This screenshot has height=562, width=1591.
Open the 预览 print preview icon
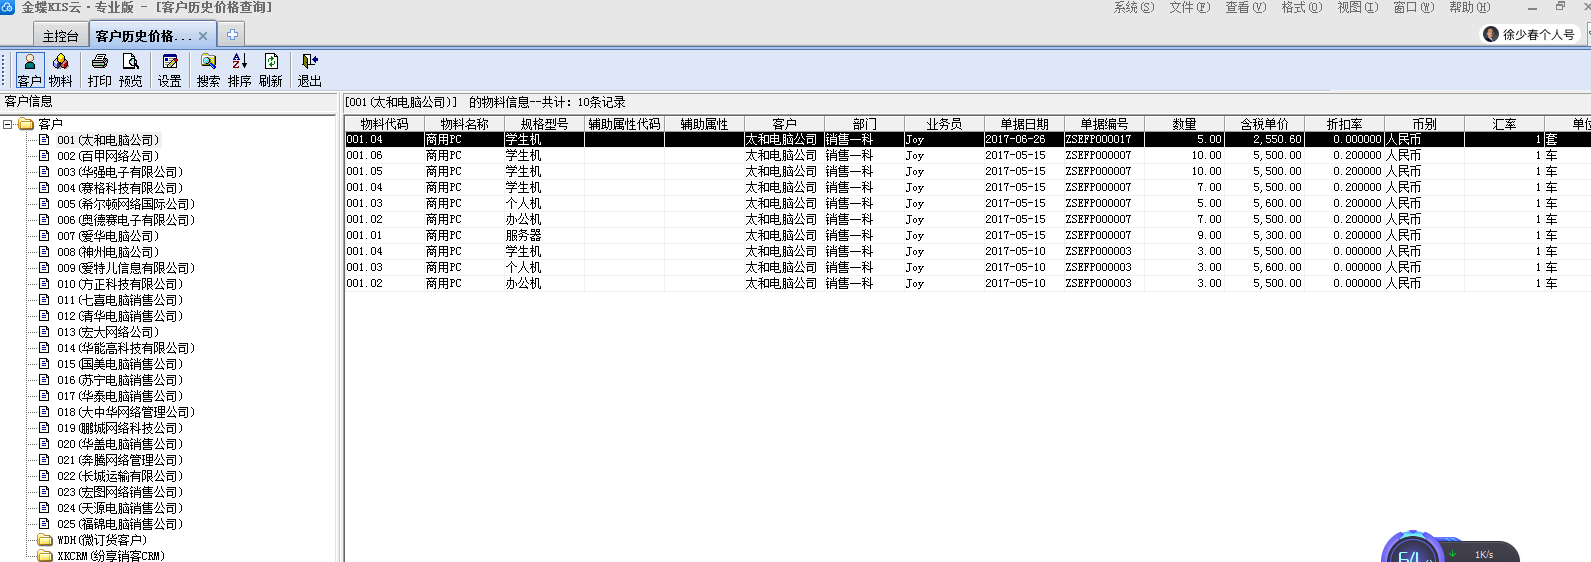click(131, 70)
